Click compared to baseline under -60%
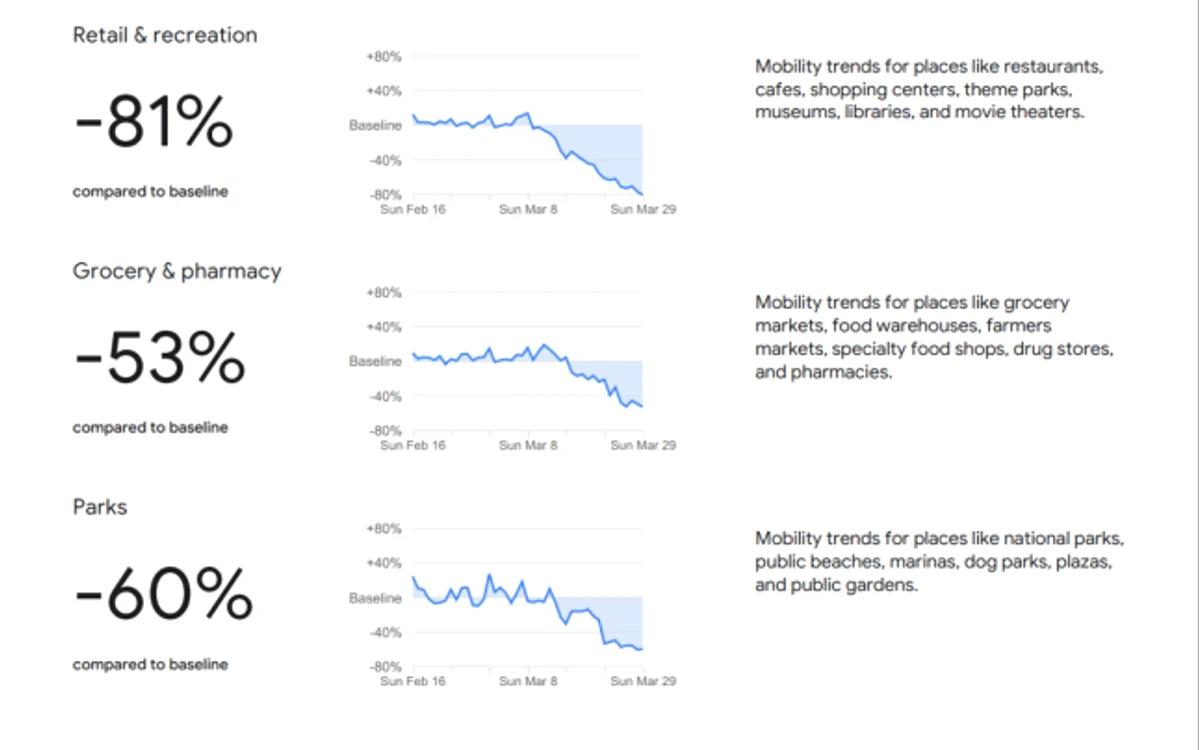 coord(151,664)
